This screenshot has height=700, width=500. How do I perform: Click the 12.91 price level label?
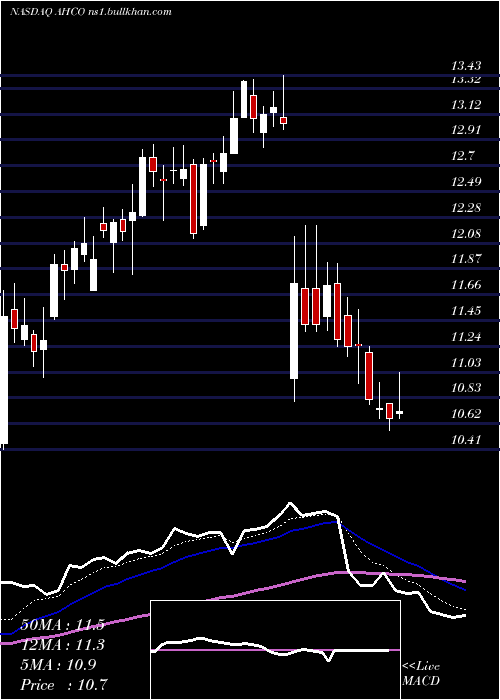pyautogui.click(x=466, y=130)
